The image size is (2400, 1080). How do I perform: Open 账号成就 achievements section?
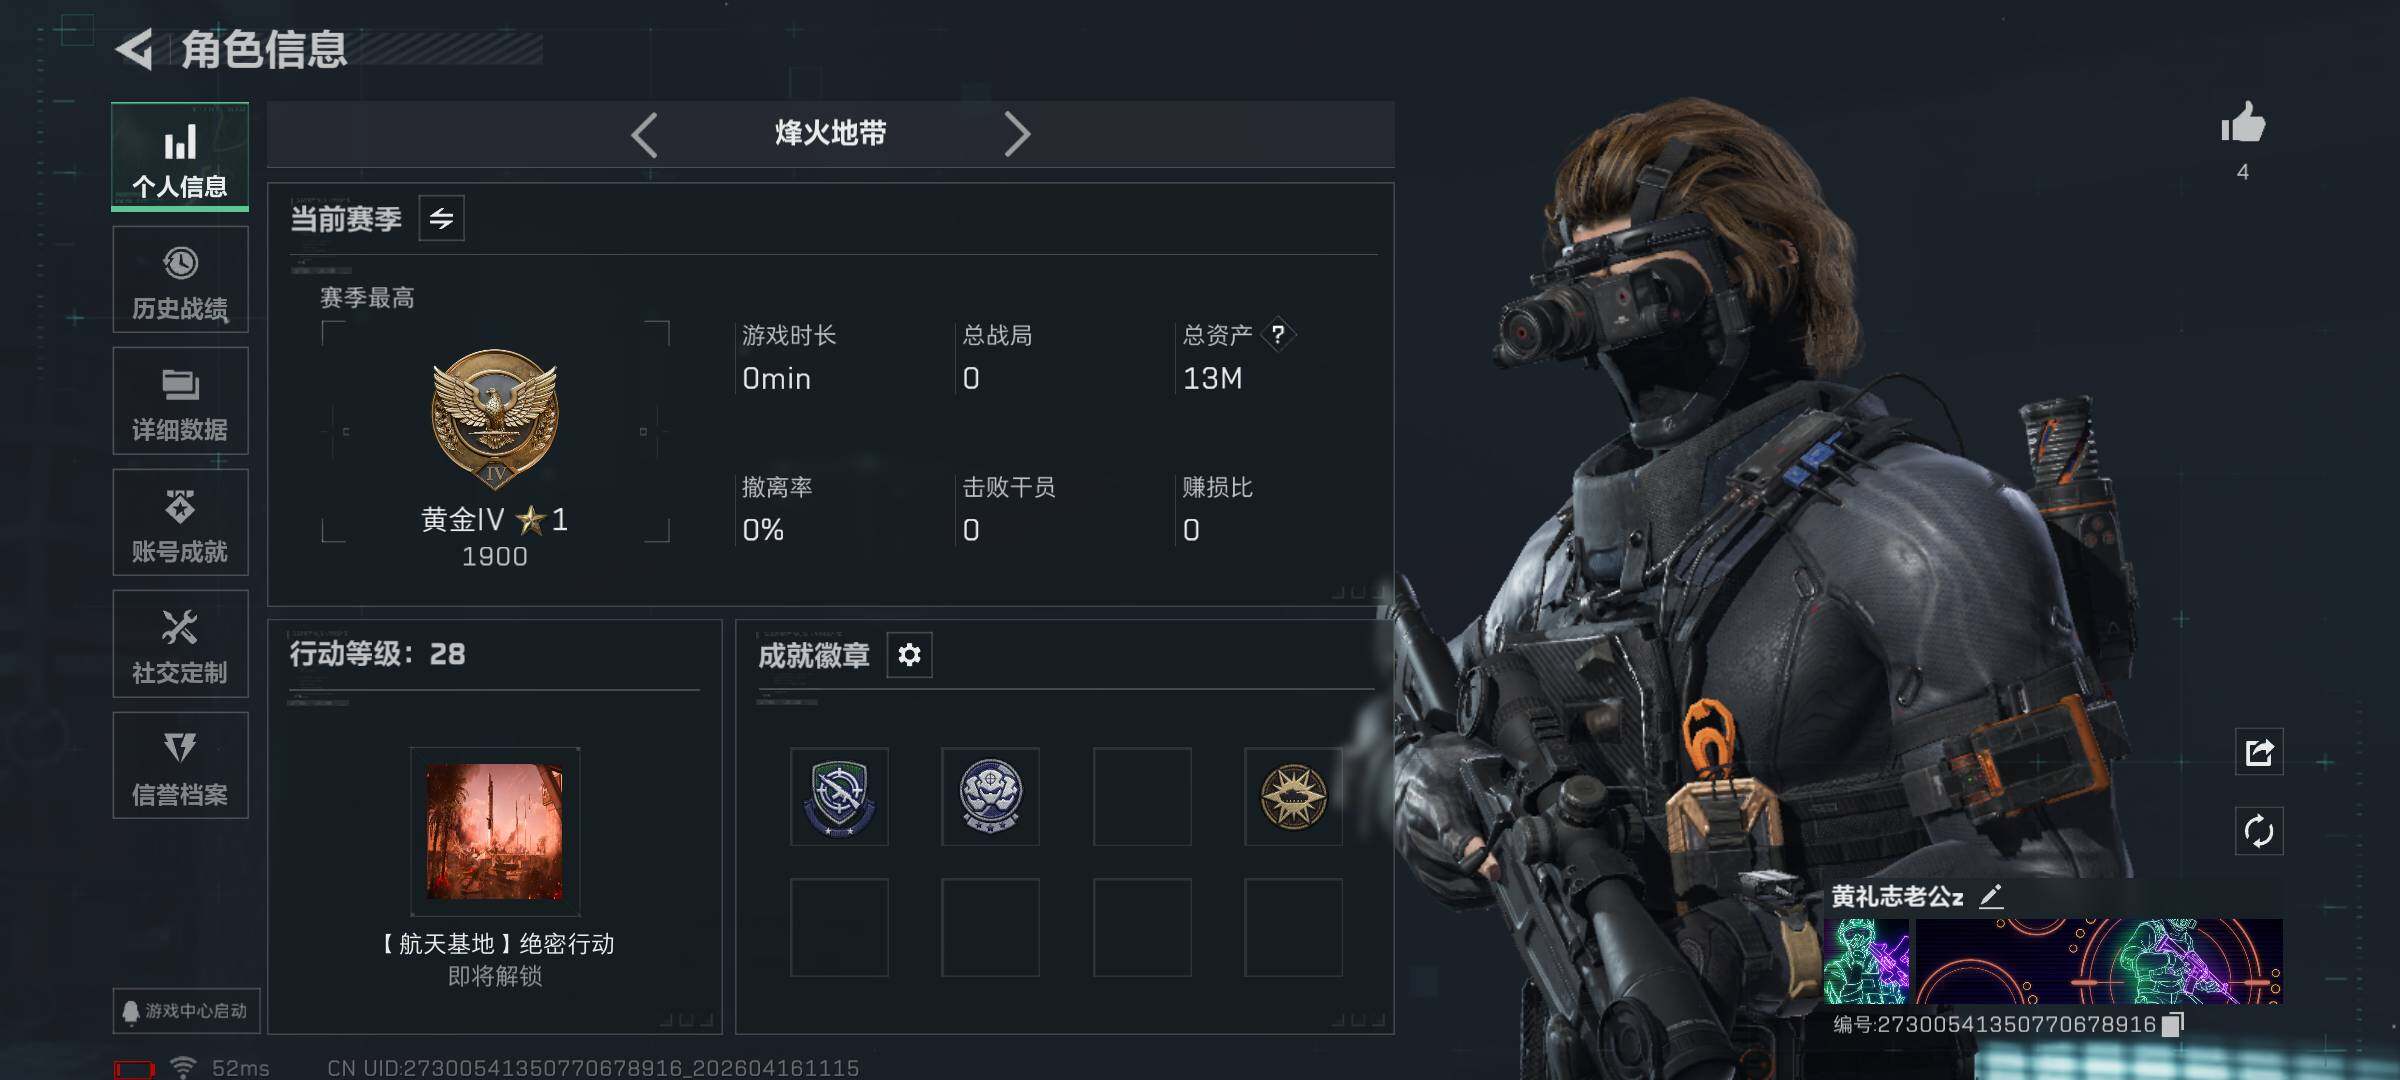(180, 523)
